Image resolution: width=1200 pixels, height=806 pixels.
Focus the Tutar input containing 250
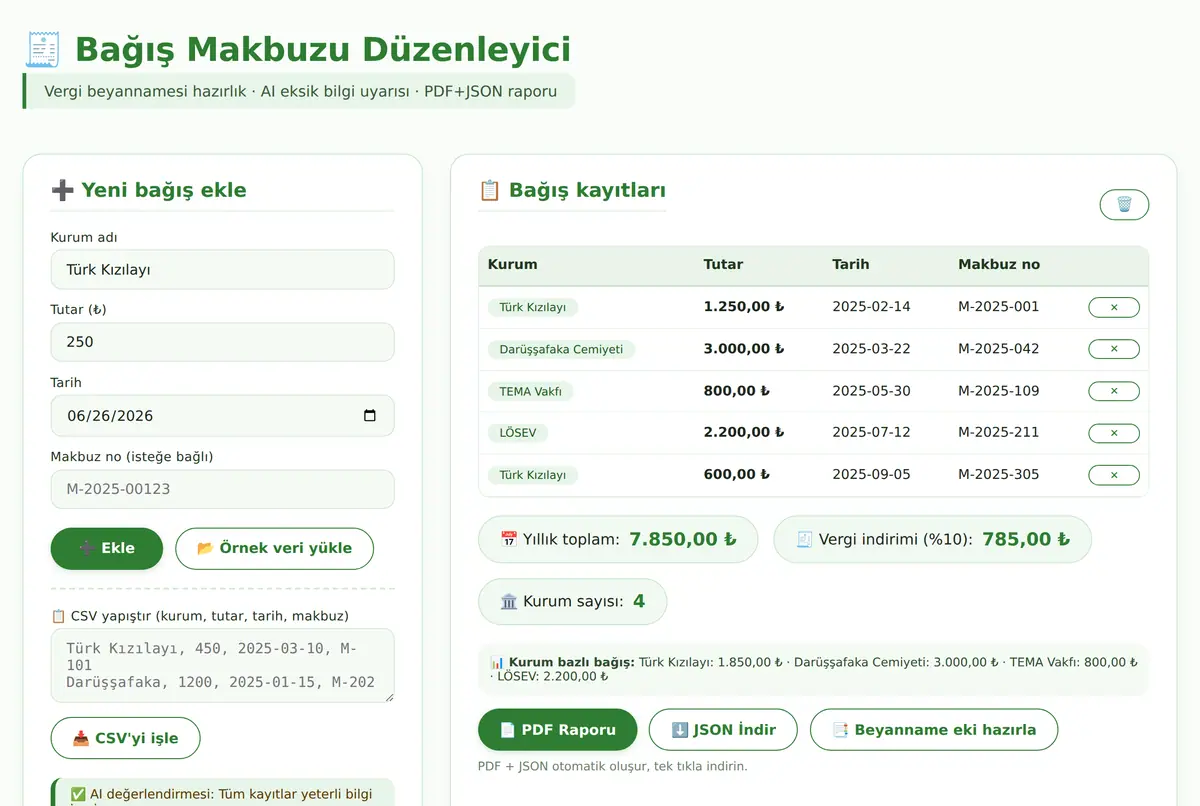click(x=223, y=342)
